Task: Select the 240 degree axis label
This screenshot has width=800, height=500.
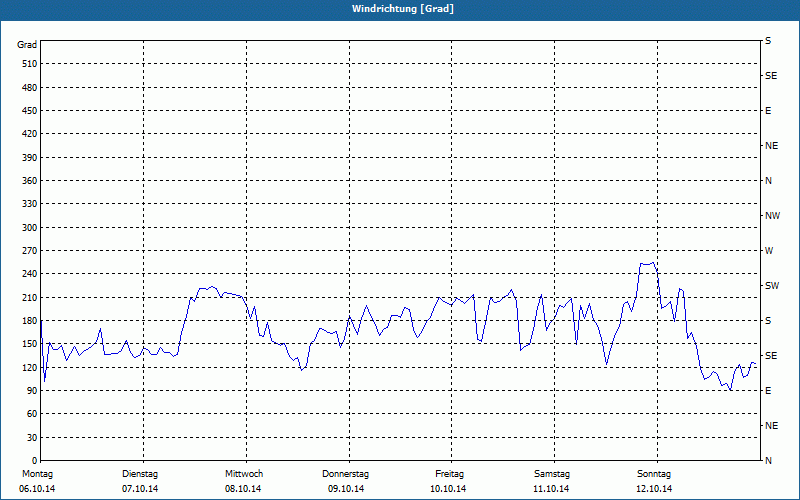Action: coord(30,274)
